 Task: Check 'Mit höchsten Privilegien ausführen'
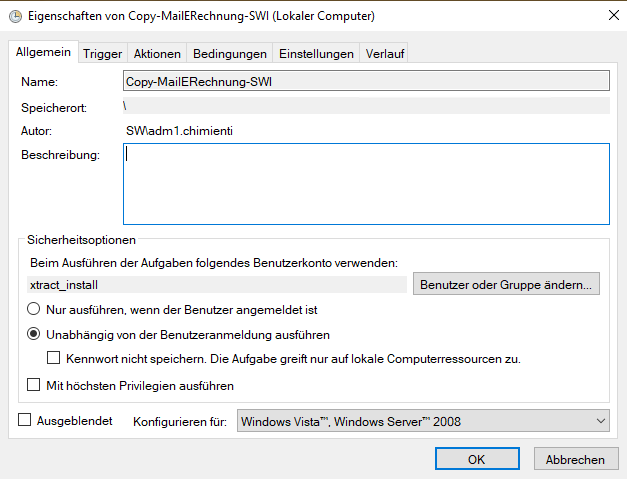click(34, 385)
